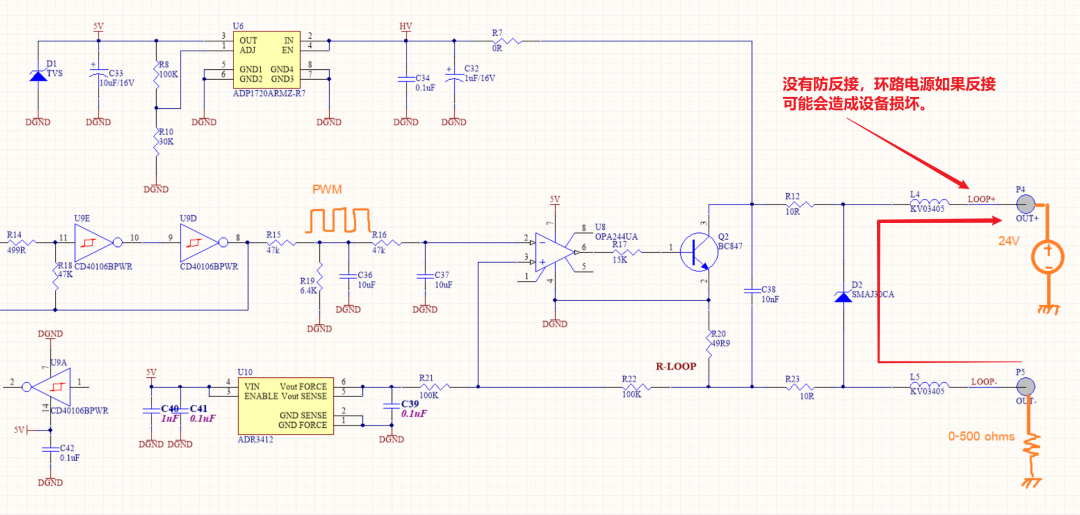Click resistor R8 100K
The image size is (1080, 515).
(157, 76)
